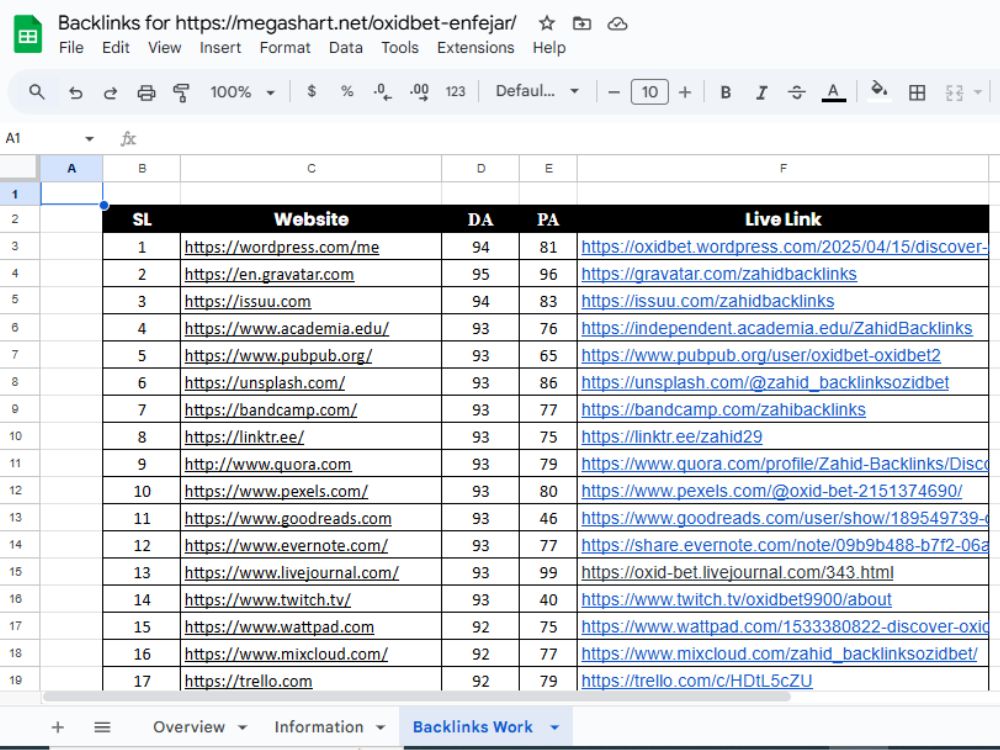Open the Data menu
The image size is (1000, 750).
tap(346, 48)
